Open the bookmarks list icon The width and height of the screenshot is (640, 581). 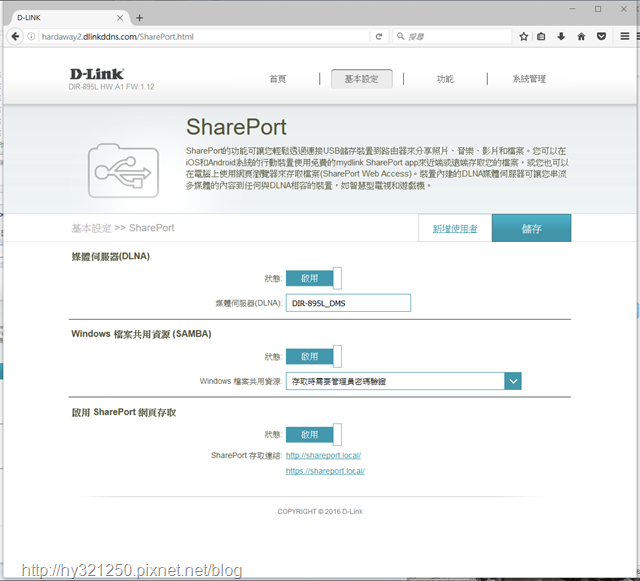point(541,36)
